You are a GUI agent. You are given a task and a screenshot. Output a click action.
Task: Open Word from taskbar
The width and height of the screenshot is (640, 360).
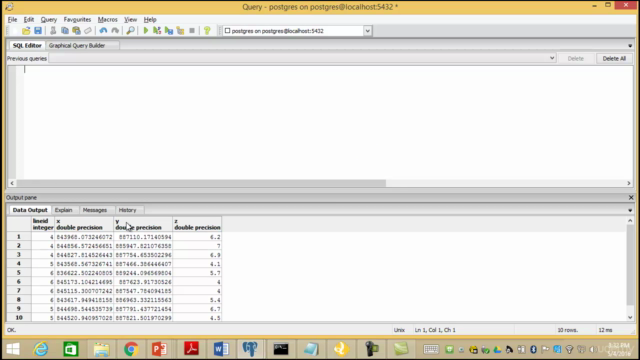click(221, 349)
